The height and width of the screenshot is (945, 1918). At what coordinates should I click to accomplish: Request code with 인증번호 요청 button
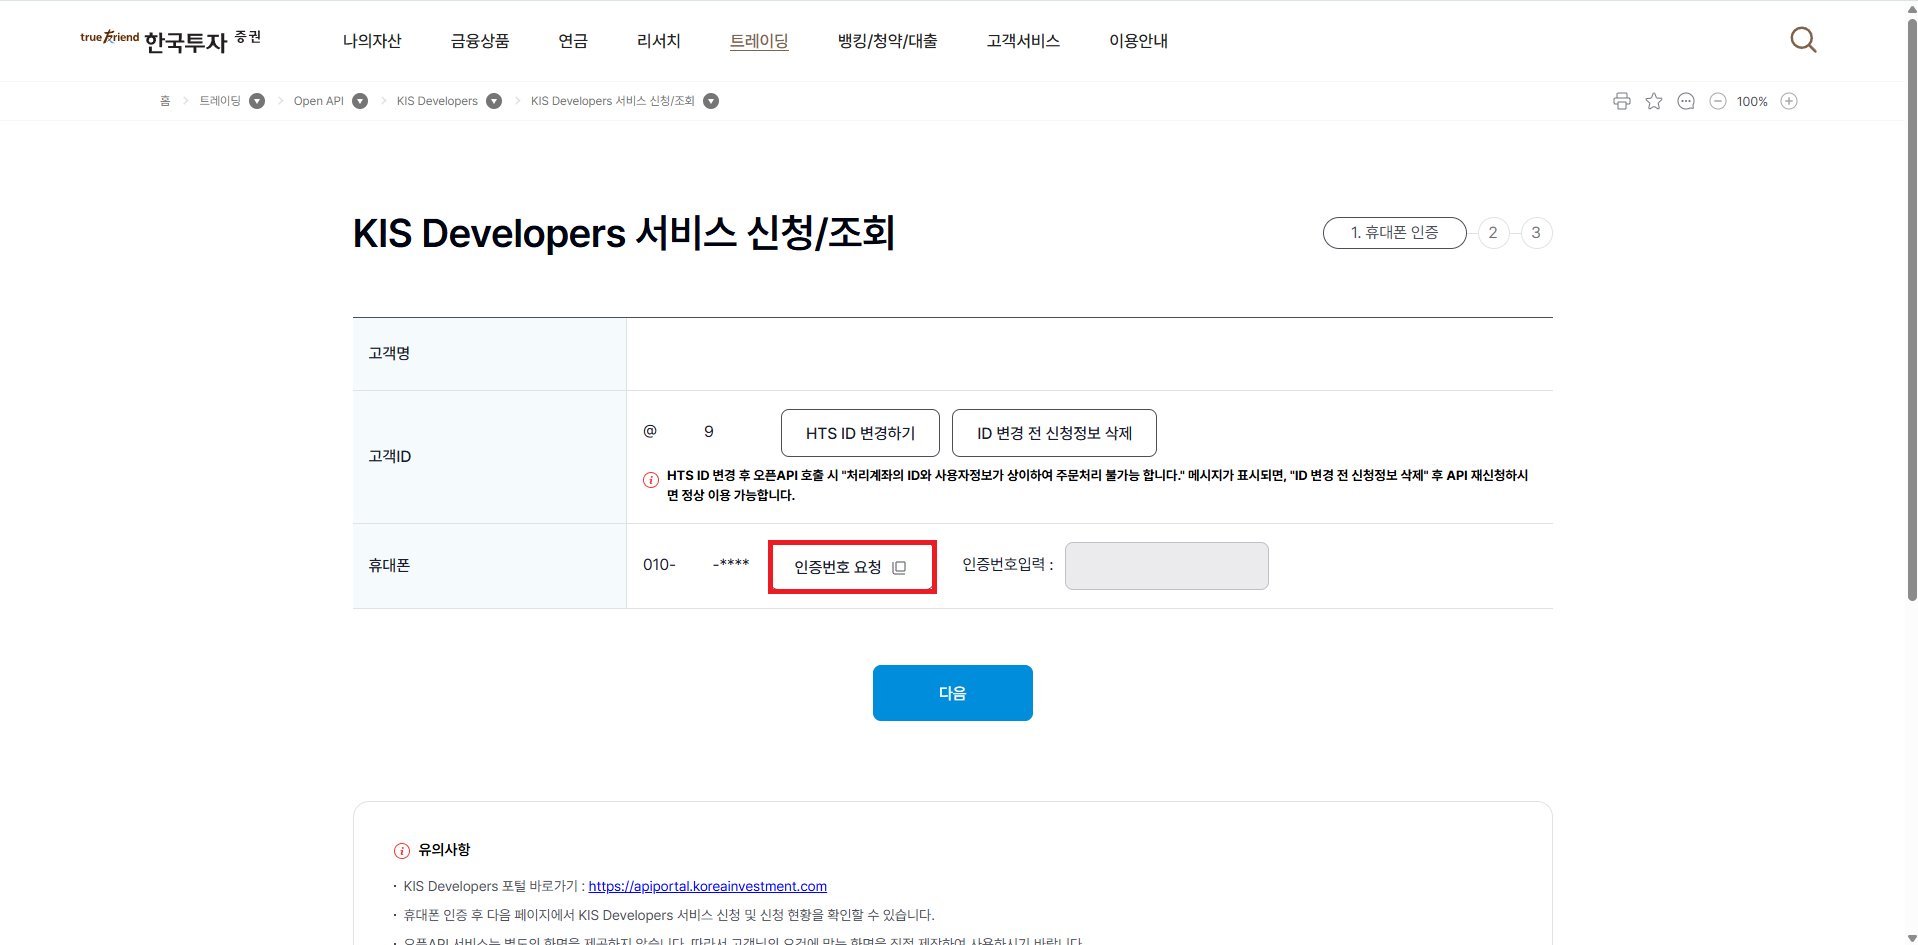(852, 567)
